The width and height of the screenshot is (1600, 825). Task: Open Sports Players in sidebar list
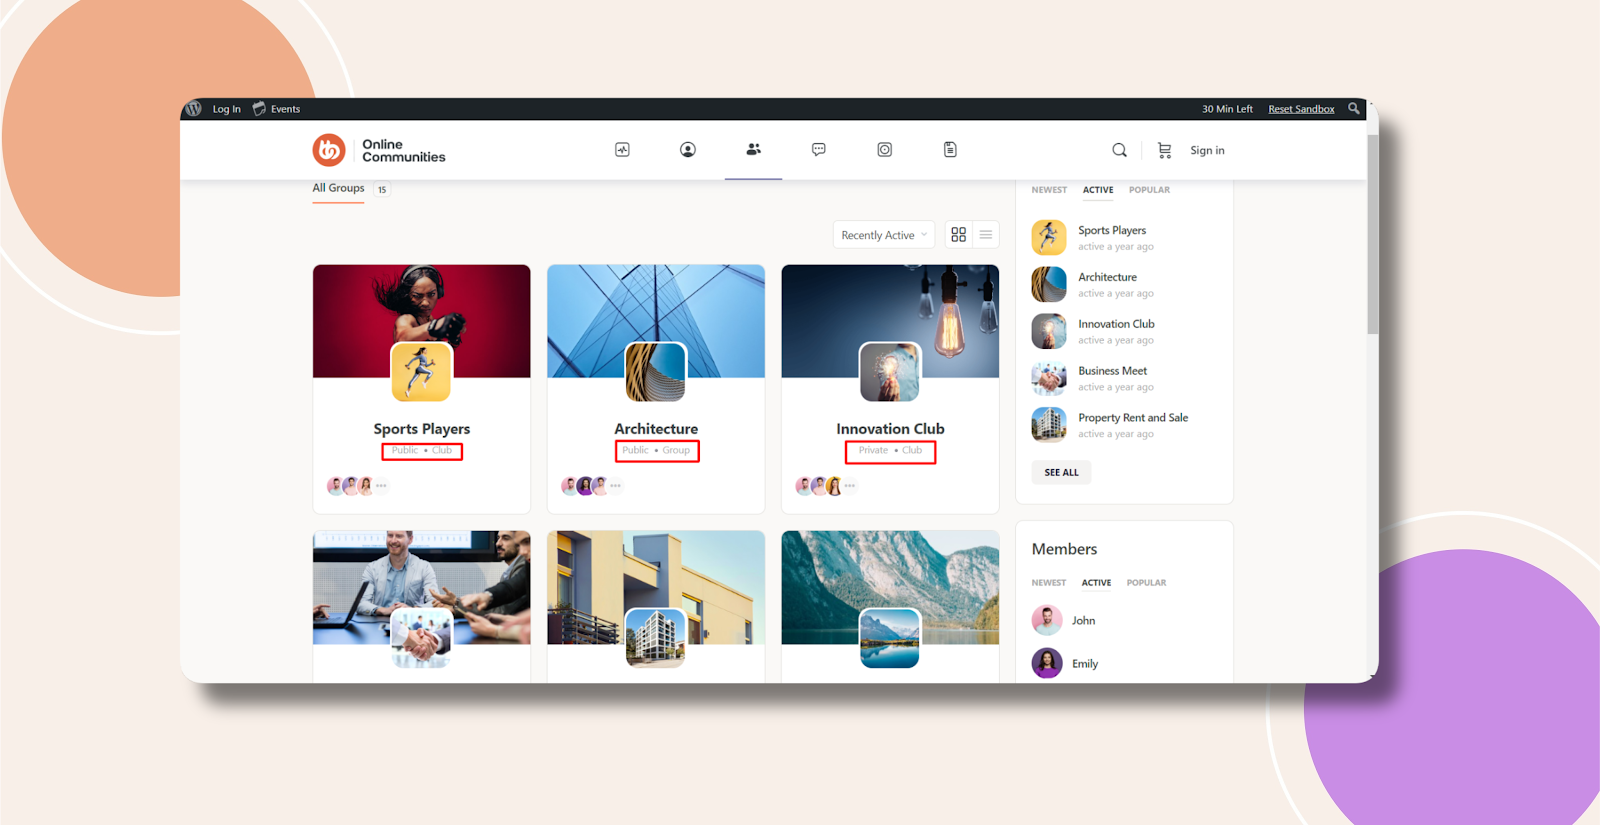pyautogui.click(x=1112, y=230)
